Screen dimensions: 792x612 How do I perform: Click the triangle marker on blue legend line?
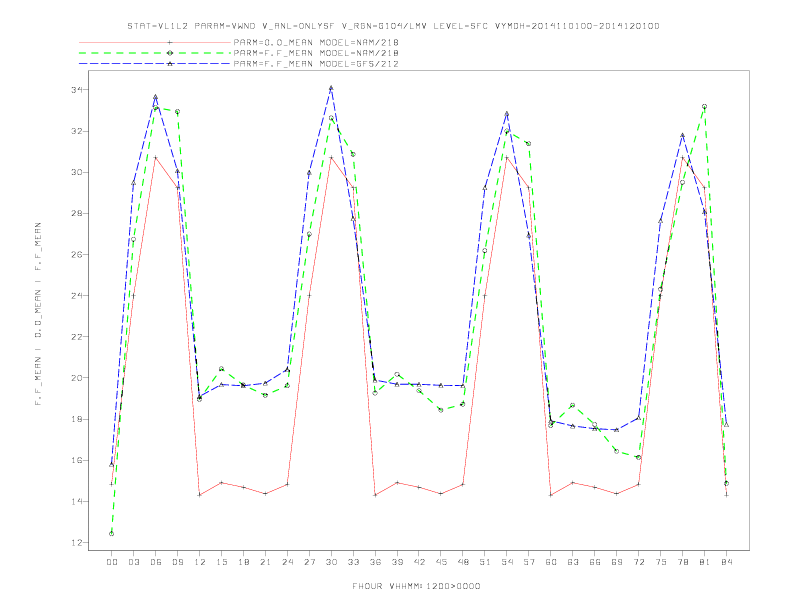point(170,64)
